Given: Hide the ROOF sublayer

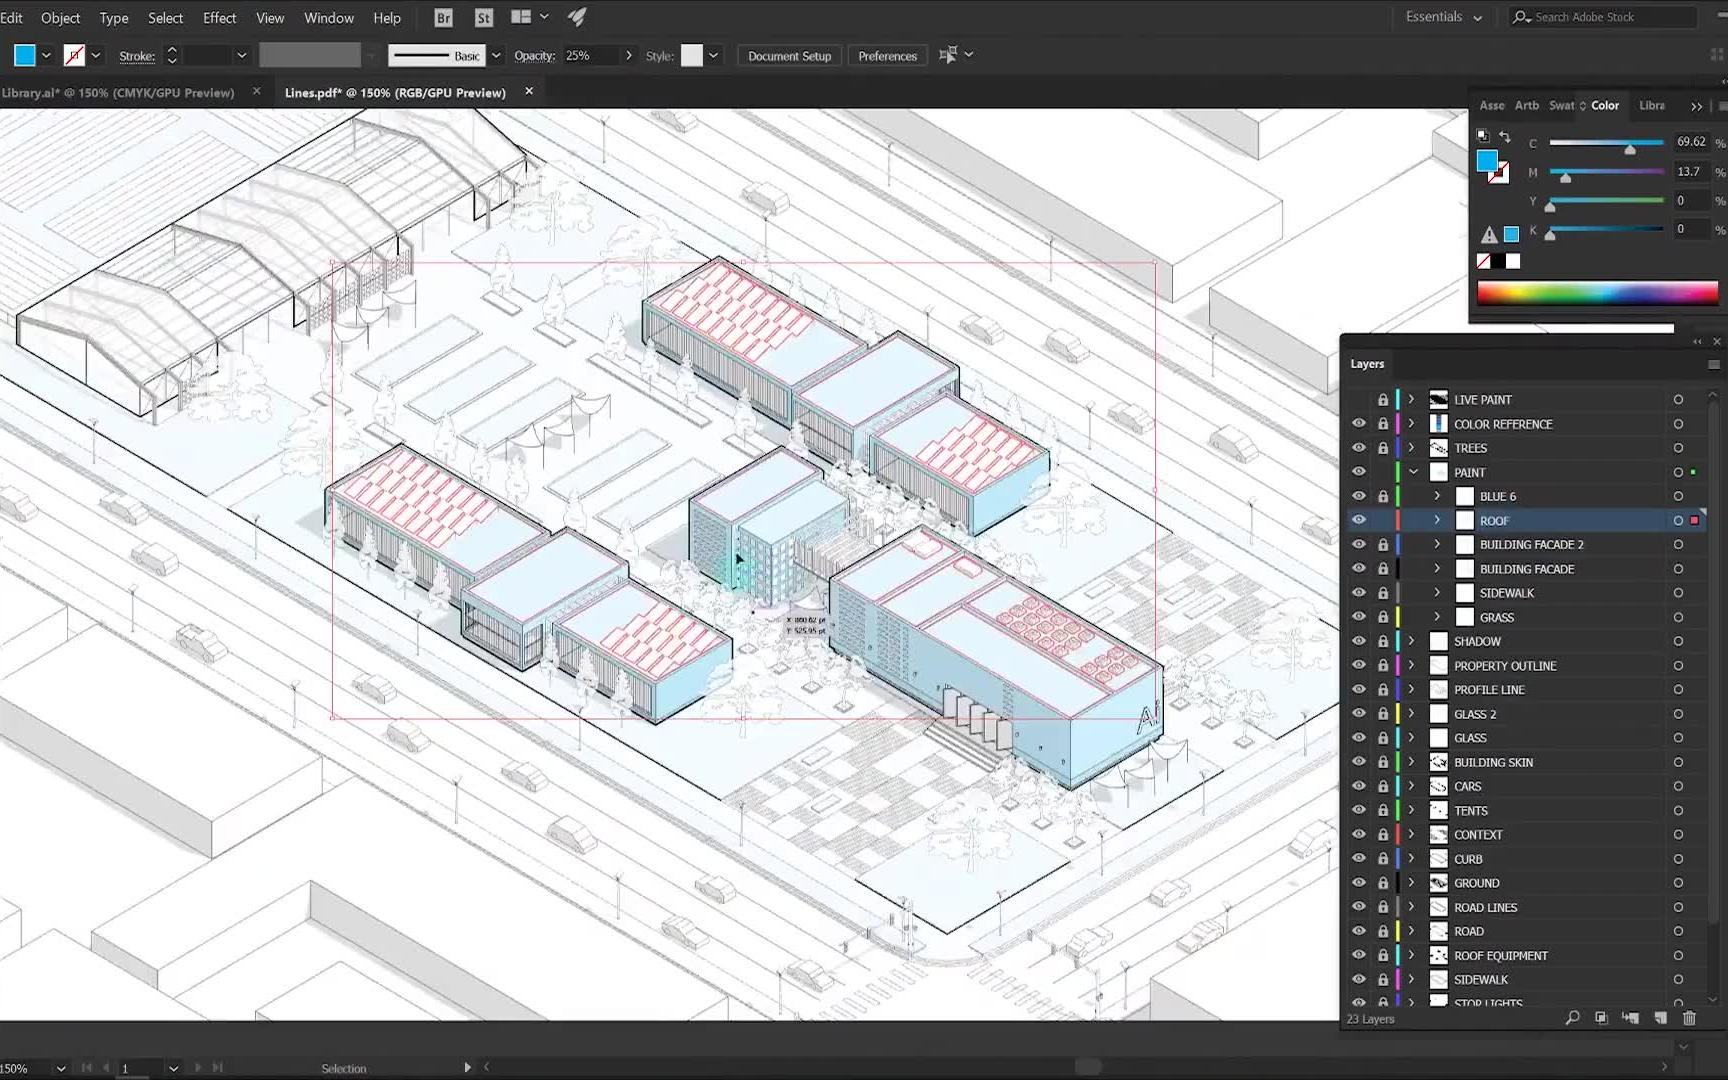Looking at the screenshot, I should (x=1359, y=520).
